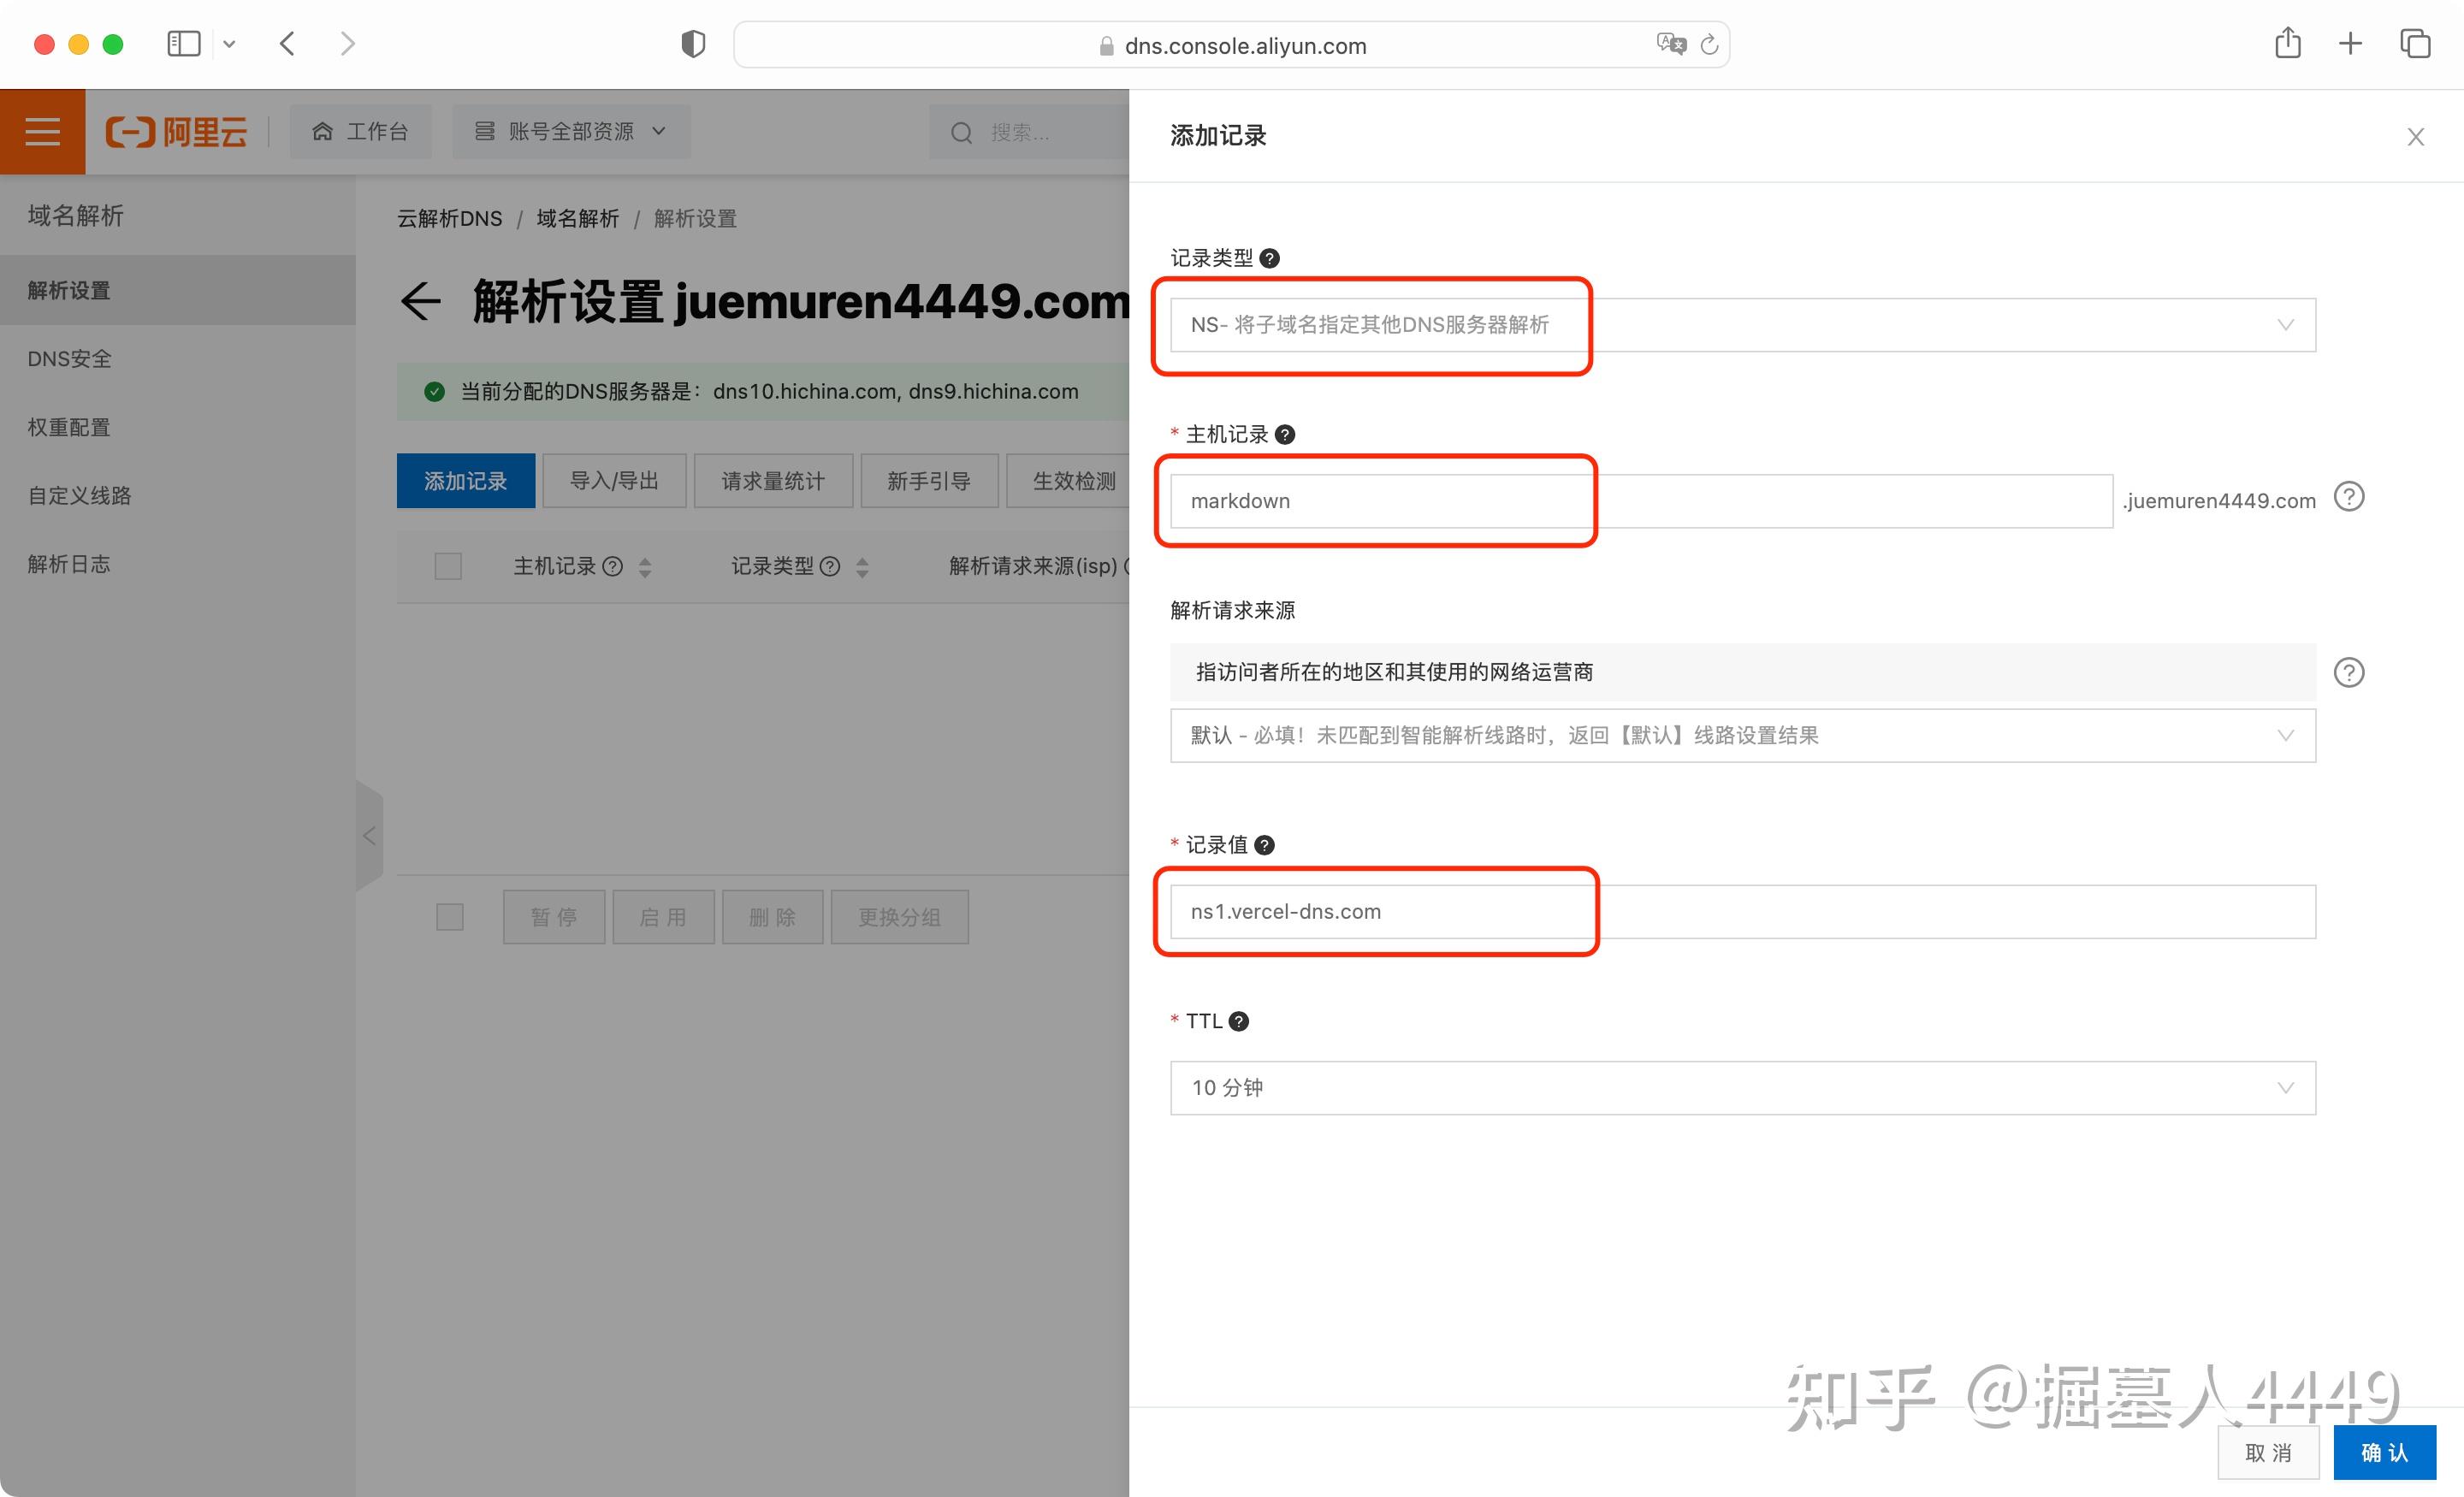Collapse the left sidebar with handle arrow

coord(369,836)
